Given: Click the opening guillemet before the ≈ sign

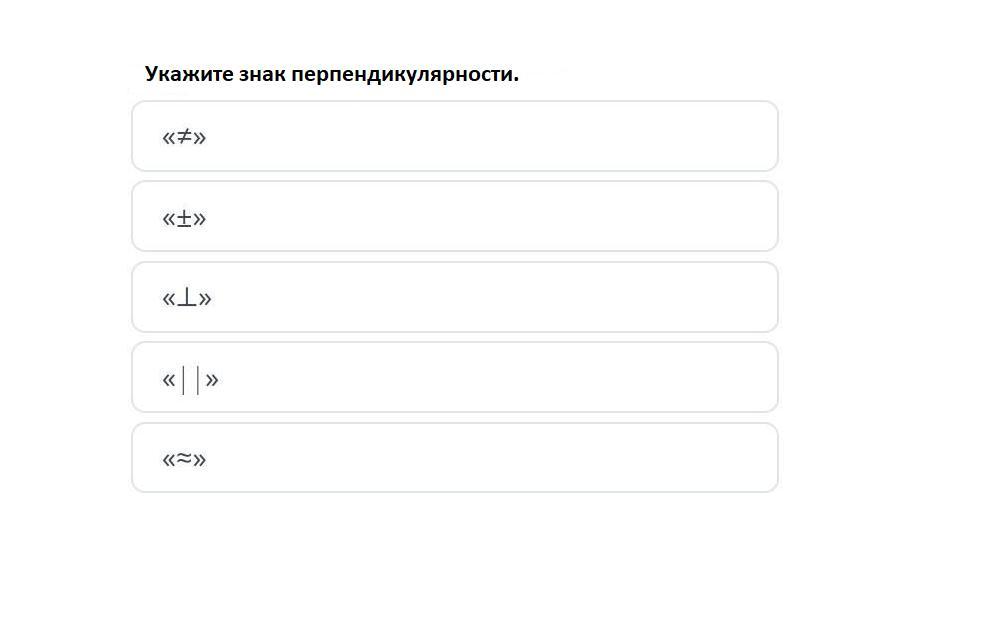Looking at the screenshot, I should coord(168,460).
